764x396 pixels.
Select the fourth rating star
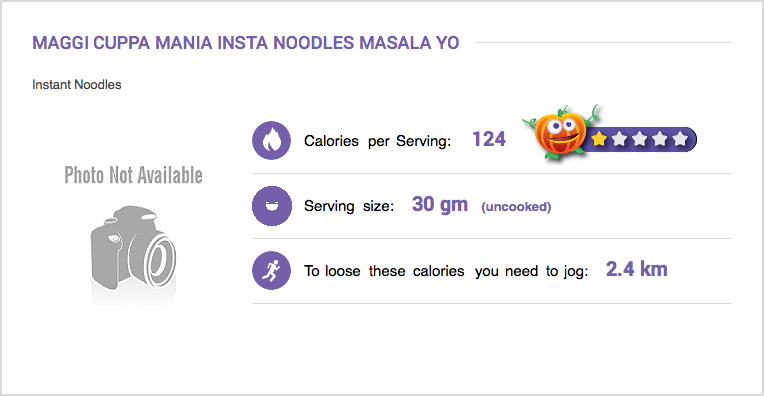click(659, 139)
